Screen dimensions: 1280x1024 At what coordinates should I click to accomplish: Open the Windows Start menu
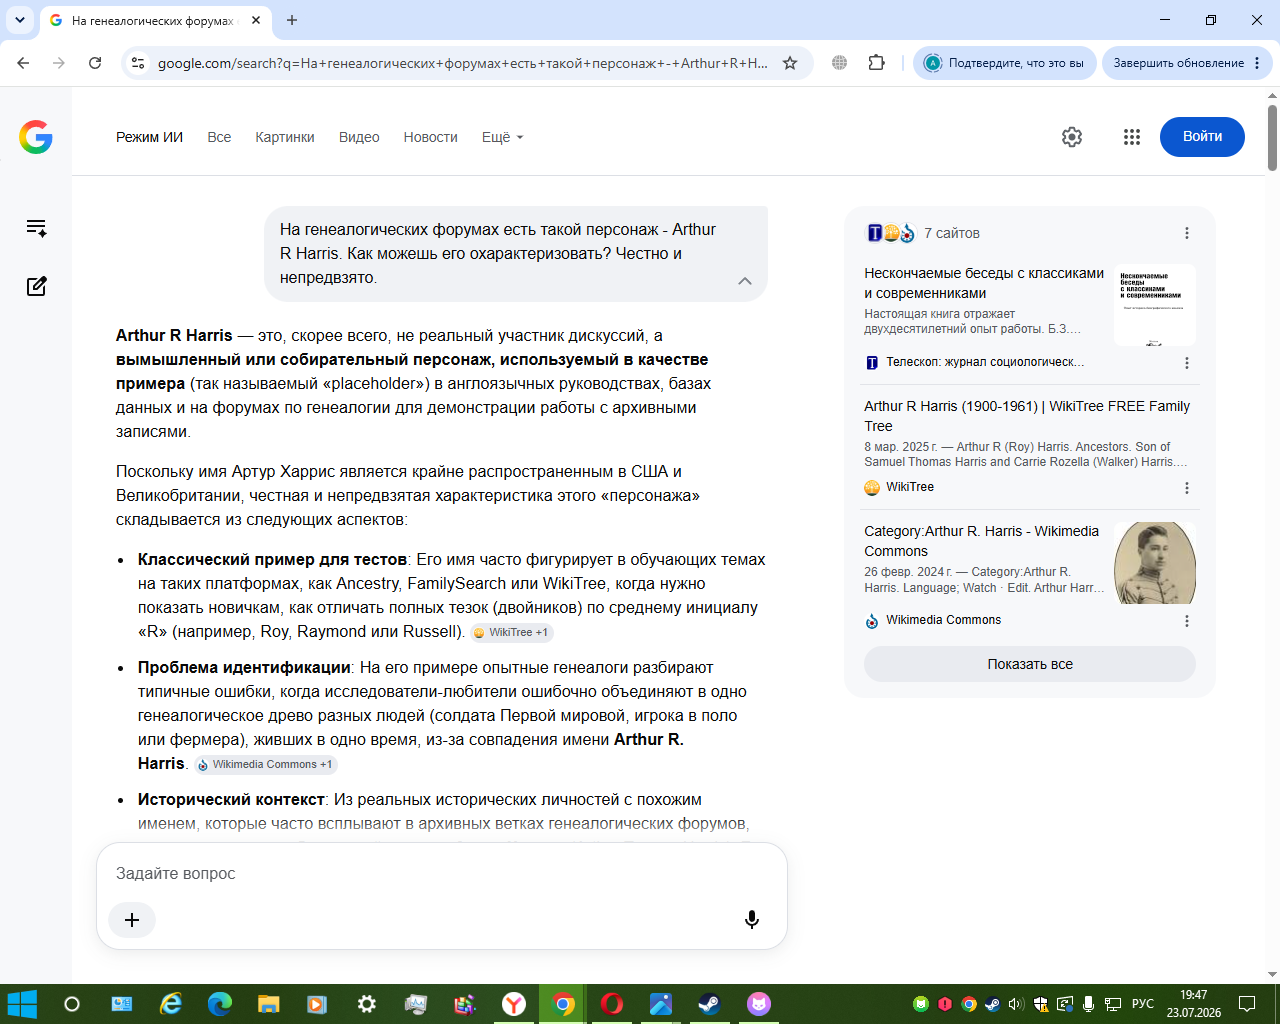click(x=22, y=1004)
